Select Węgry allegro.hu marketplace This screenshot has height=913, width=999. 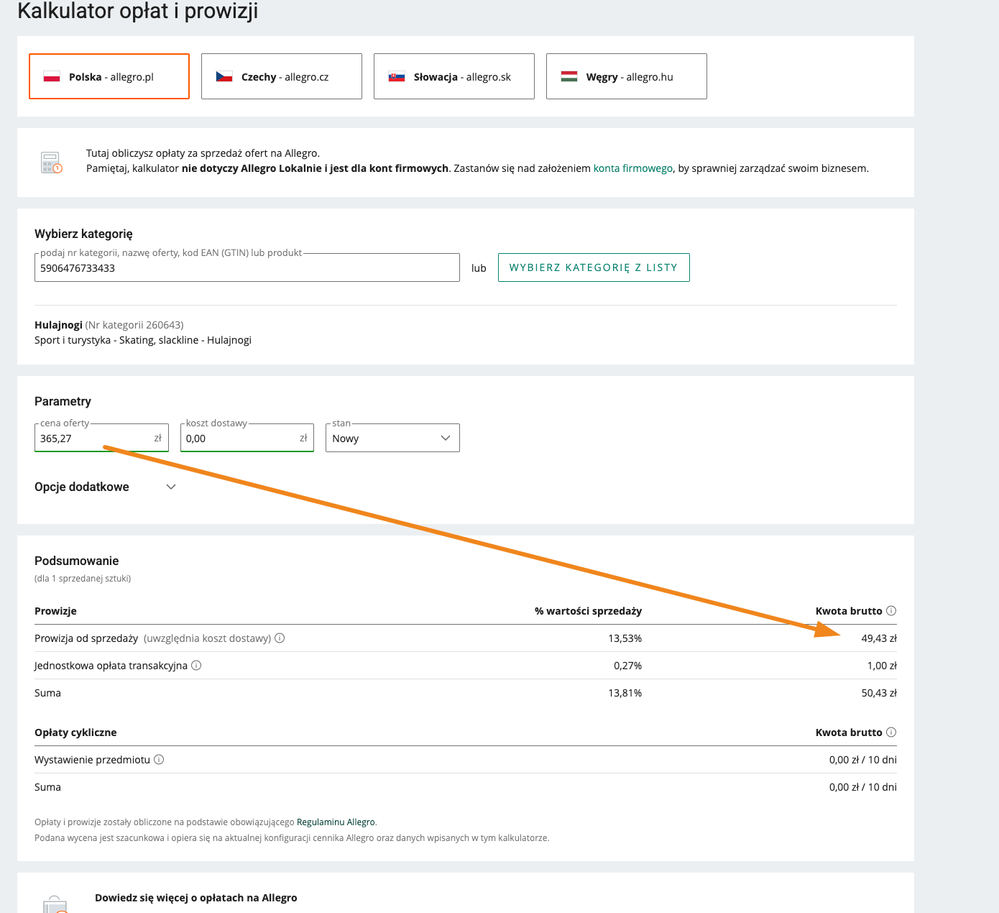coord(626,76)
